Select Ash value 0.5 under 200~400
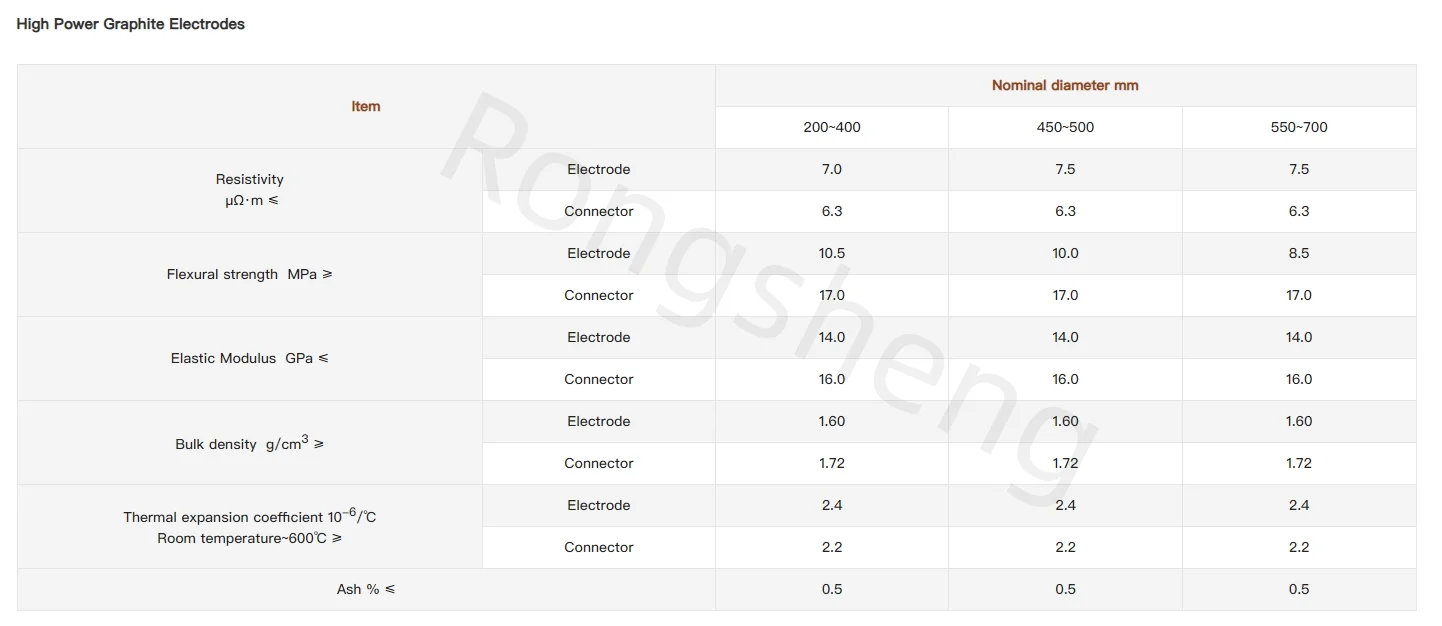1442x626 pixels. [832, 589]
